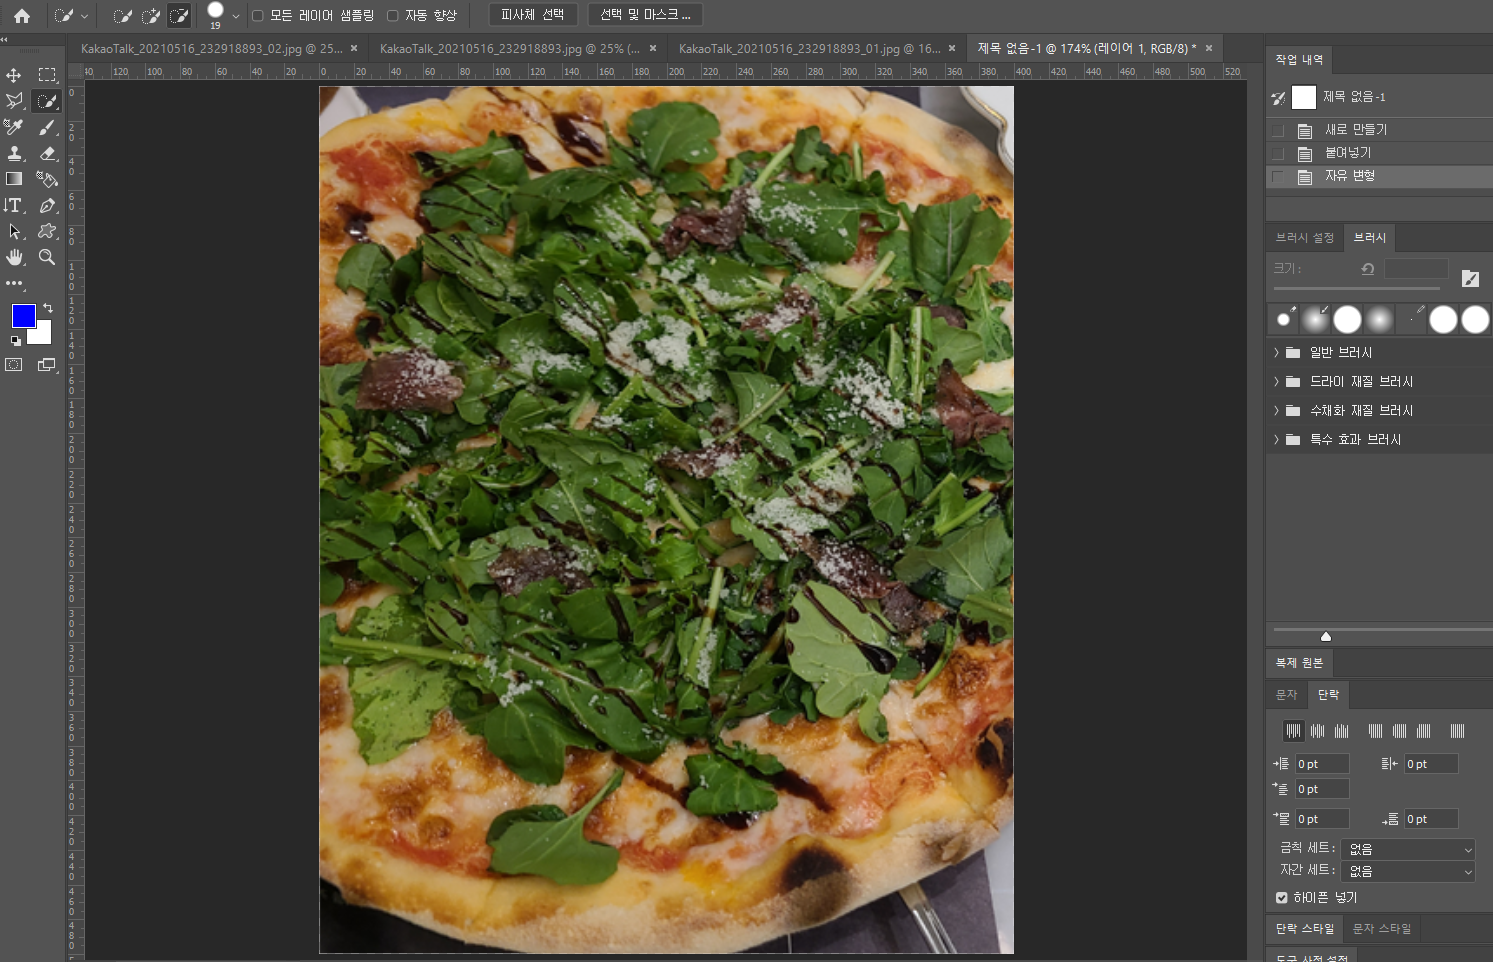The image size is (1493, 962).
Task: Switch to KakaoTalk_20210516_232918893.jpg document tab
Action: [x=510, y=48]
